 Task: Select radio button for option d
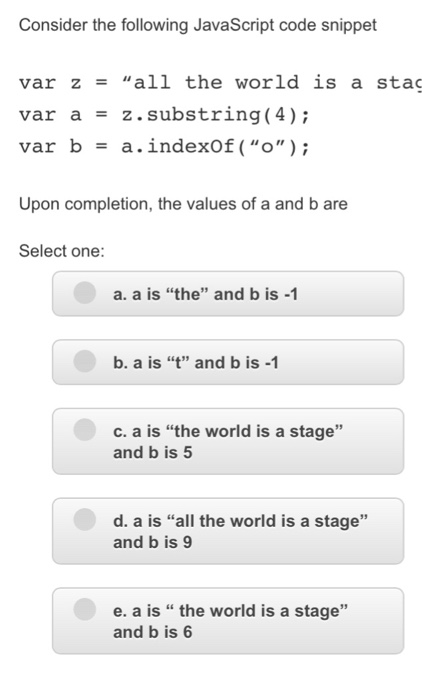click(84, 519)
